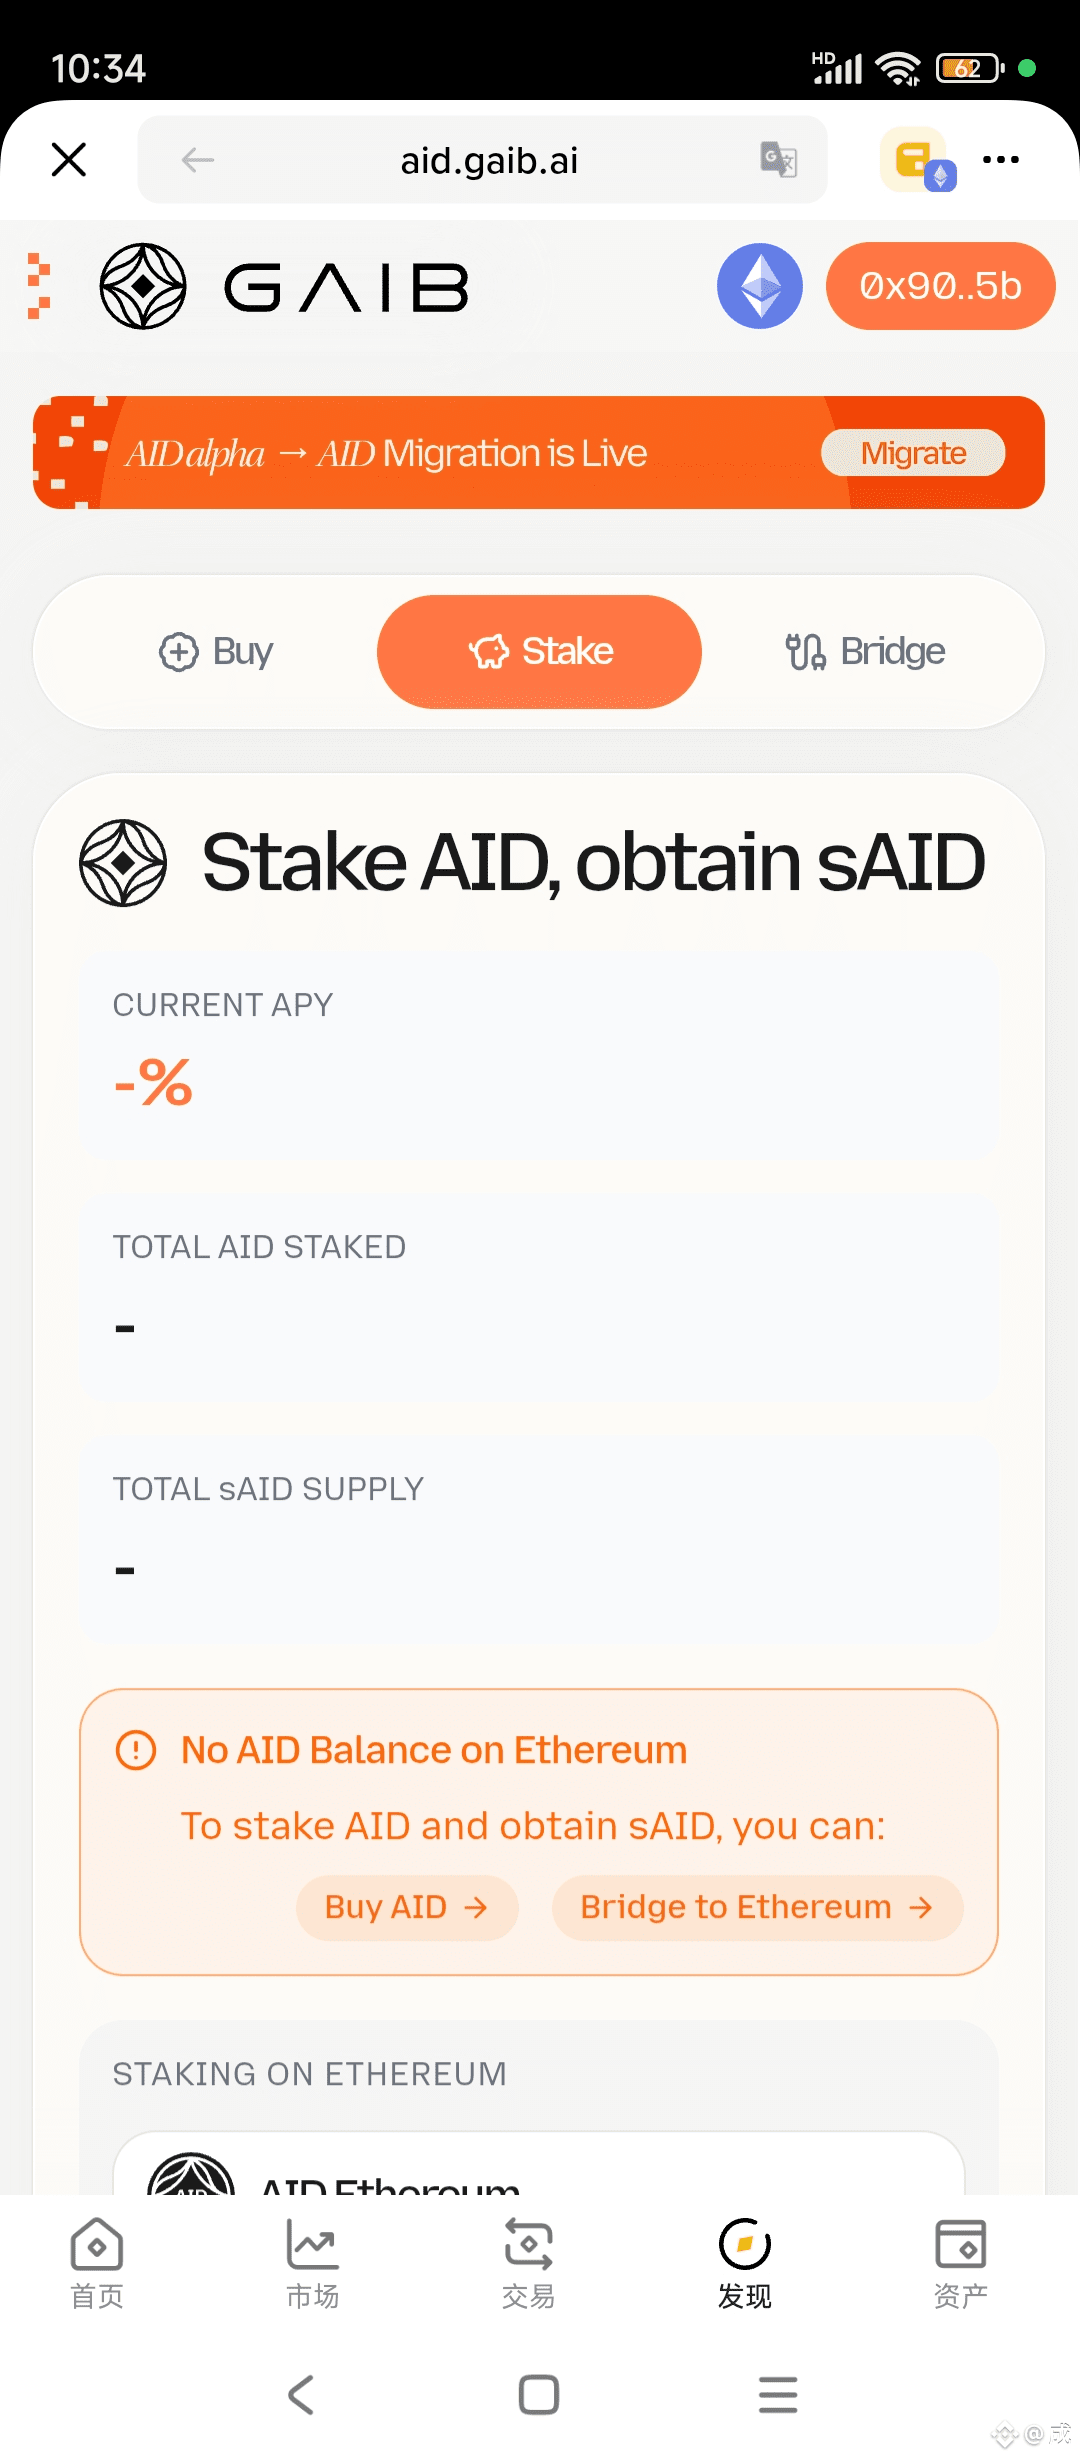
Task: Select the Stake tab
Action: click(x=540, y=652)
